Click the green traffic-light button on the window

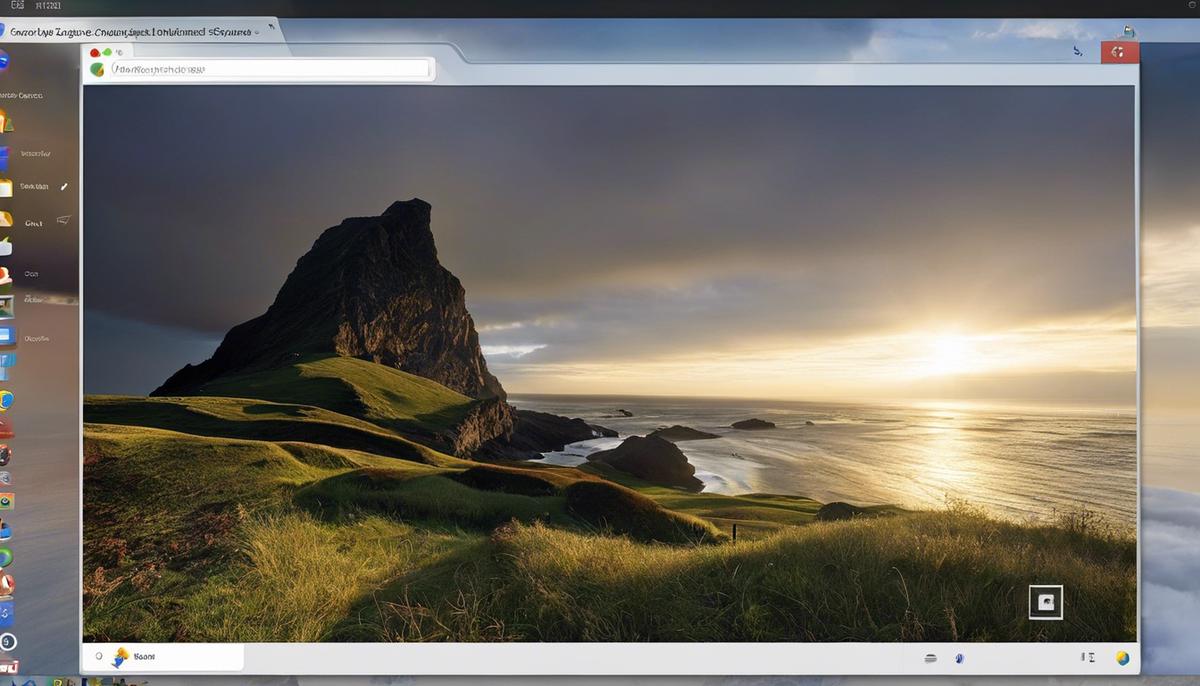[x=107, y=52]
